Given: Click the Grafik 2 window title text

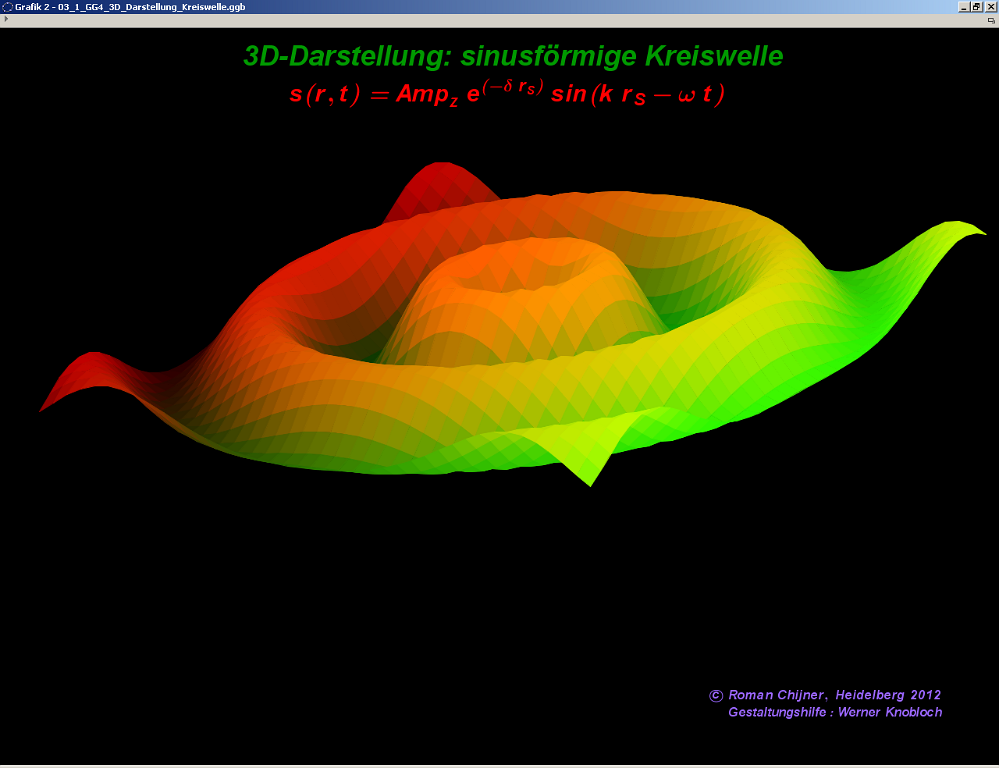Looking at the screenshot, I should (x=130, y=7).
